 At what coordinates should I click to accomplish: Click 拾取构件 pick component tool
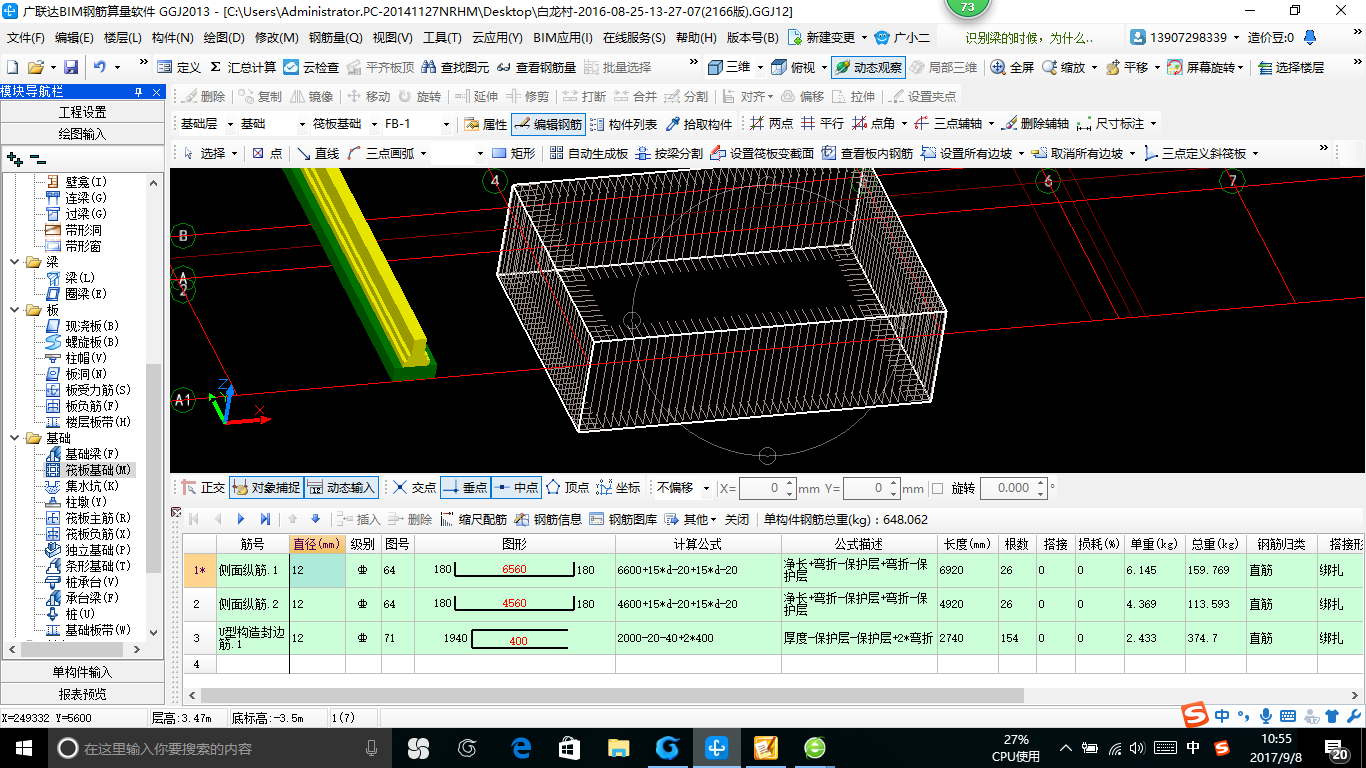[698, 124]
